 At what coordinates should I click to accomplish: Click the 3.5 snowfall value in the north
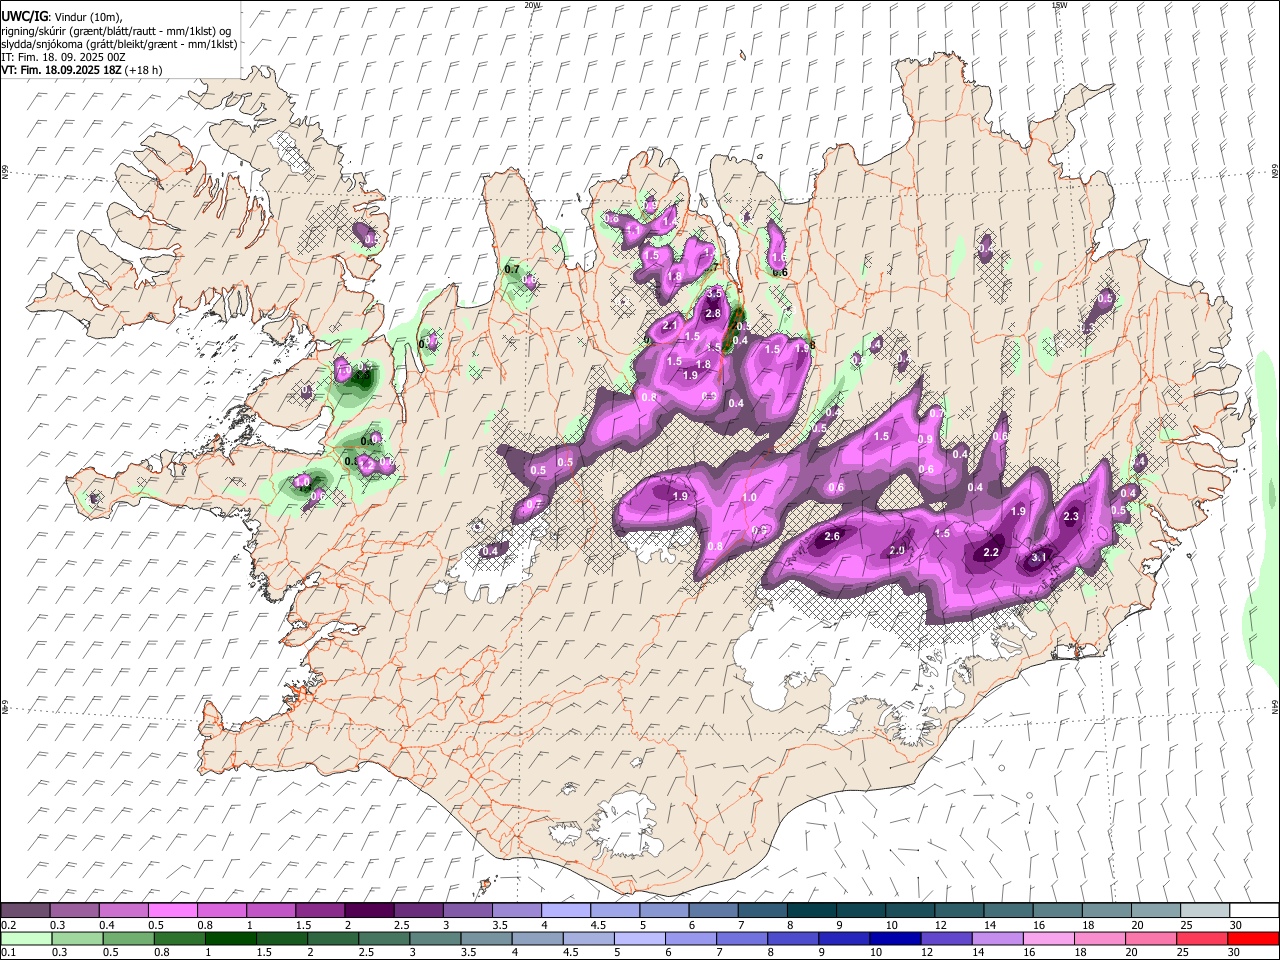point(714,294)
